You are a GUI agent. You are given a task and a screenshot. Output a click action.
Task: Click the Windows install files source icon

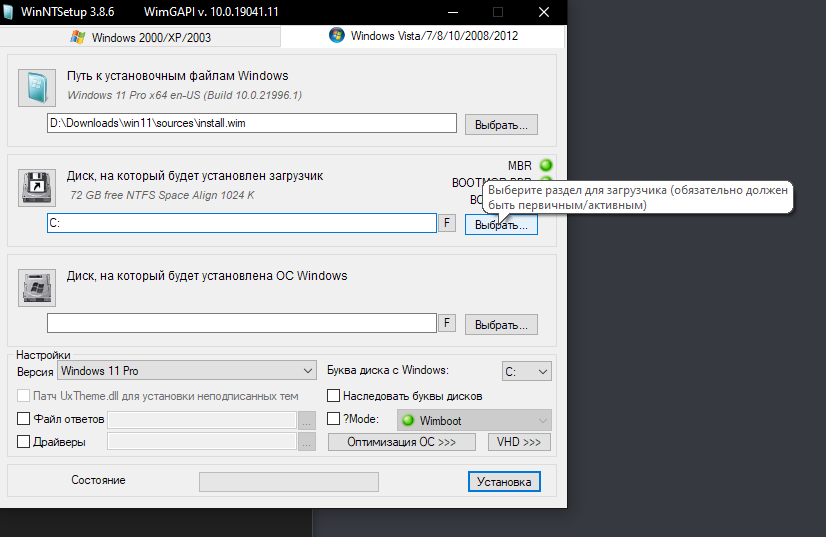point(37,88)
